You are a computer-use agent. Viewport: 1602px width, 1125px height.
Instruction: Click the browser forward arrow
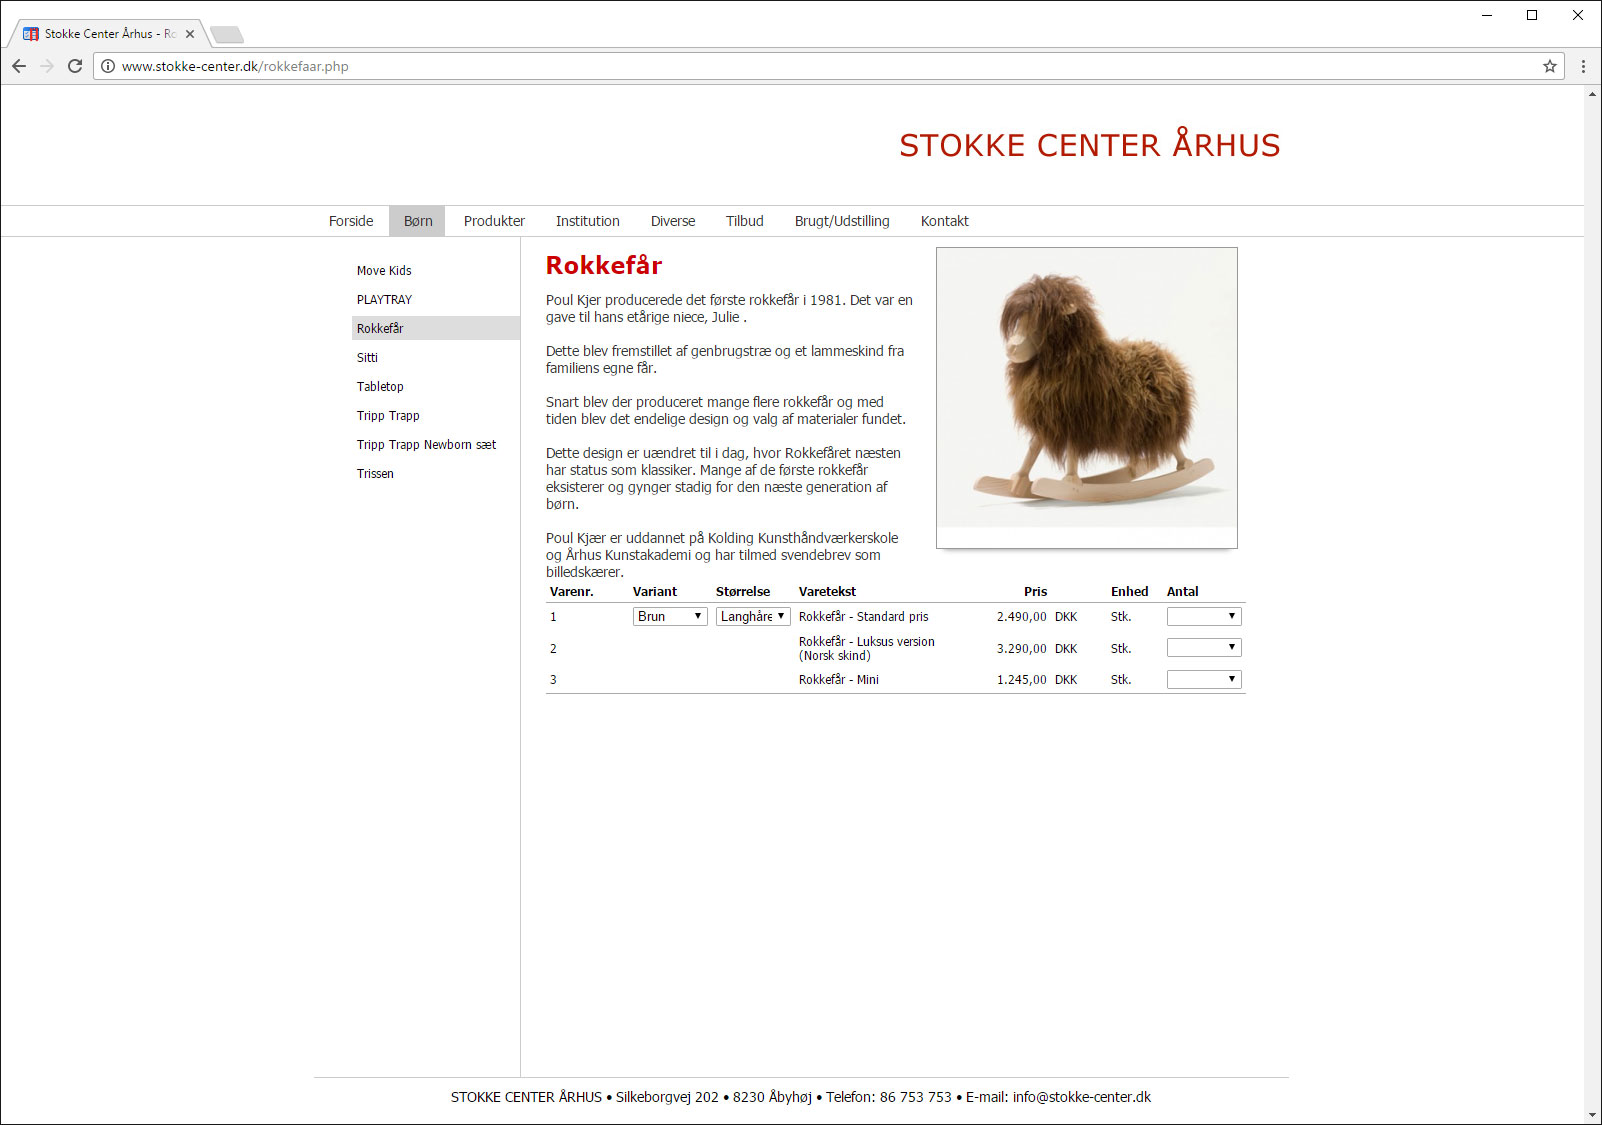(x=47, y=66)
